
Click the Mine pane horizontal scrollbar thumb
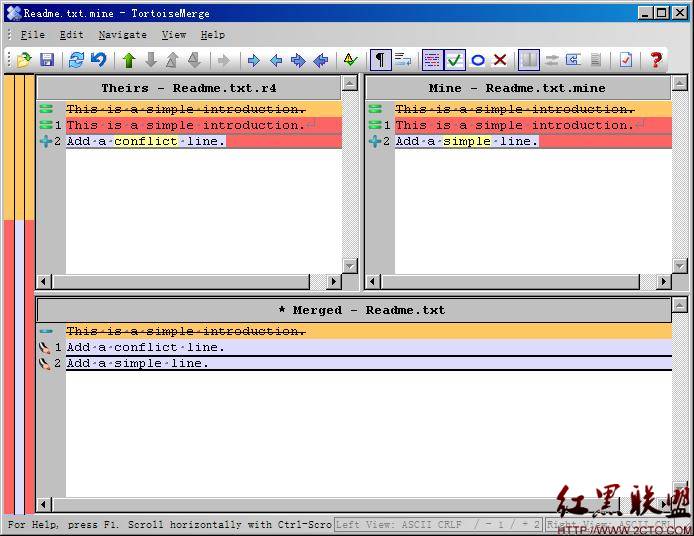[x=510, y=281]
